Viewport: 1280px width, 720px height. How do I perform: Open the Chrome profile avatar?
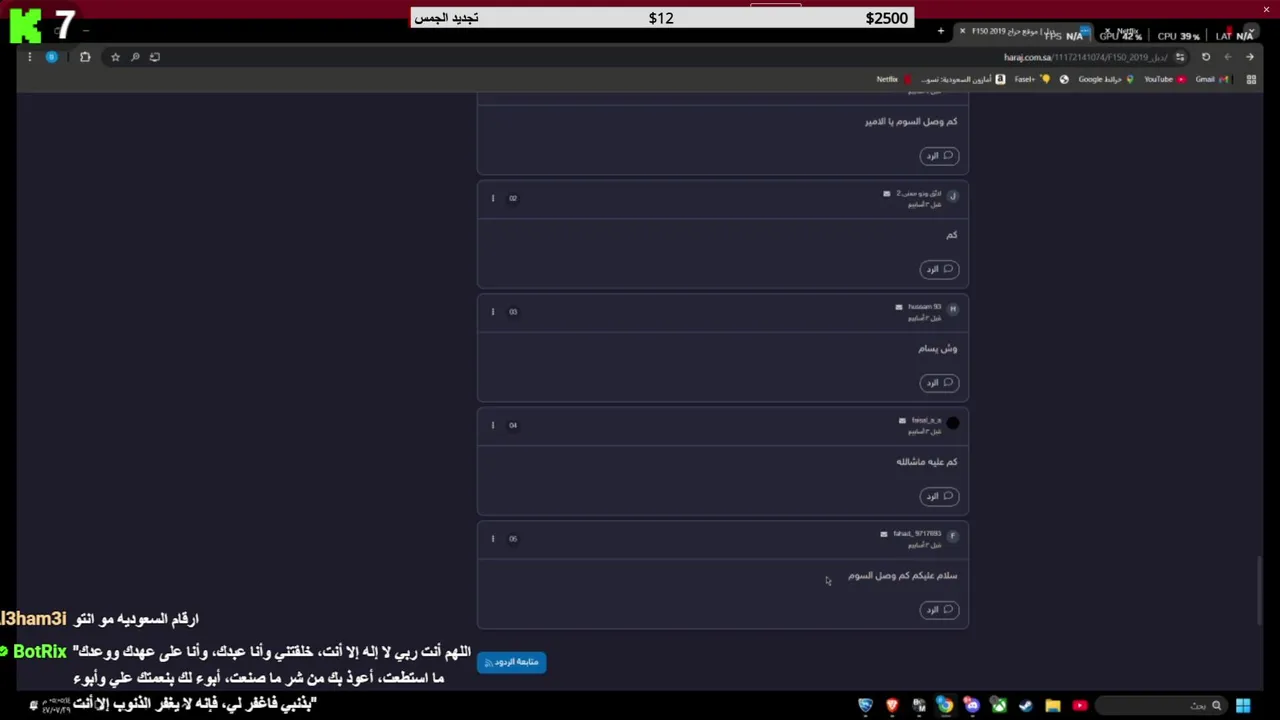(x=52, y=57)
